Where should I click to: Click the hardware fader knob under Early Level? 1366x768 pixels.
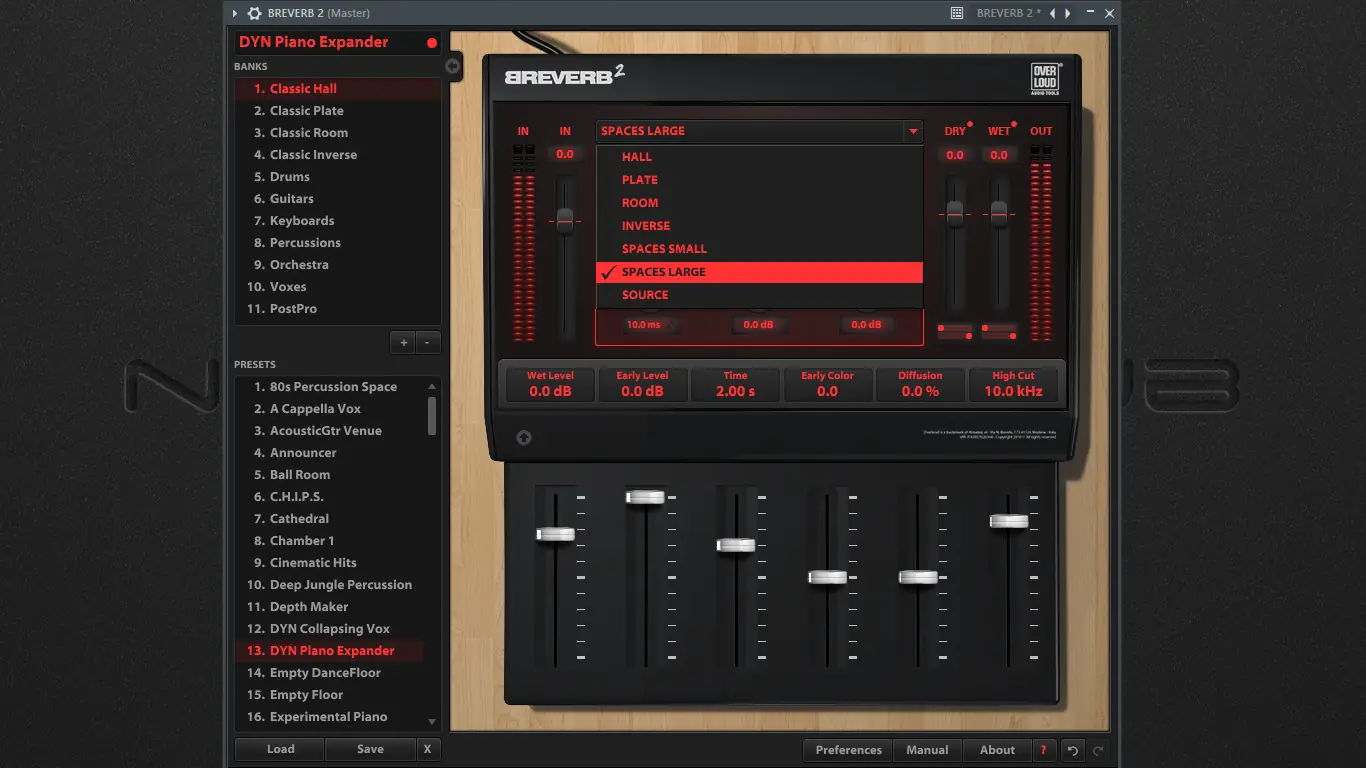click(645, 497)
